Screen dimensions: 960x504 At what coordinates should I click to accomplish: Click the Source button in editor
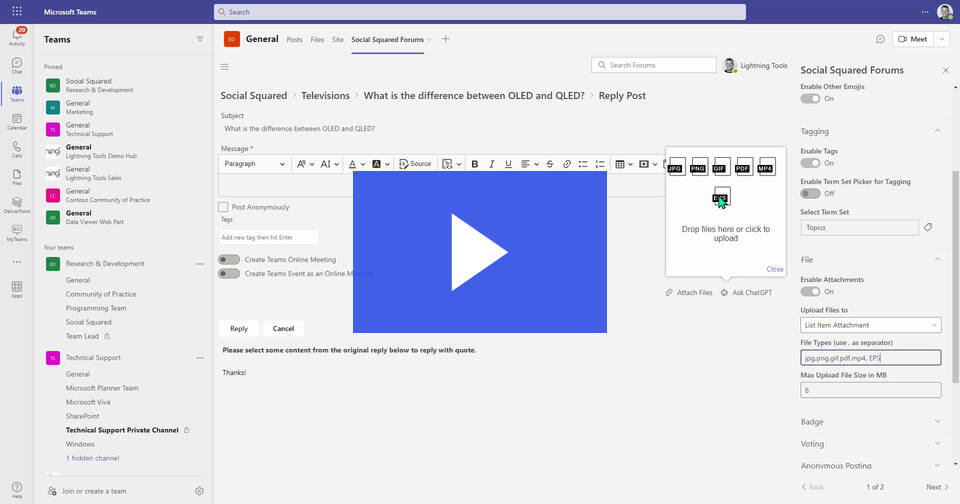pos(415,164)
